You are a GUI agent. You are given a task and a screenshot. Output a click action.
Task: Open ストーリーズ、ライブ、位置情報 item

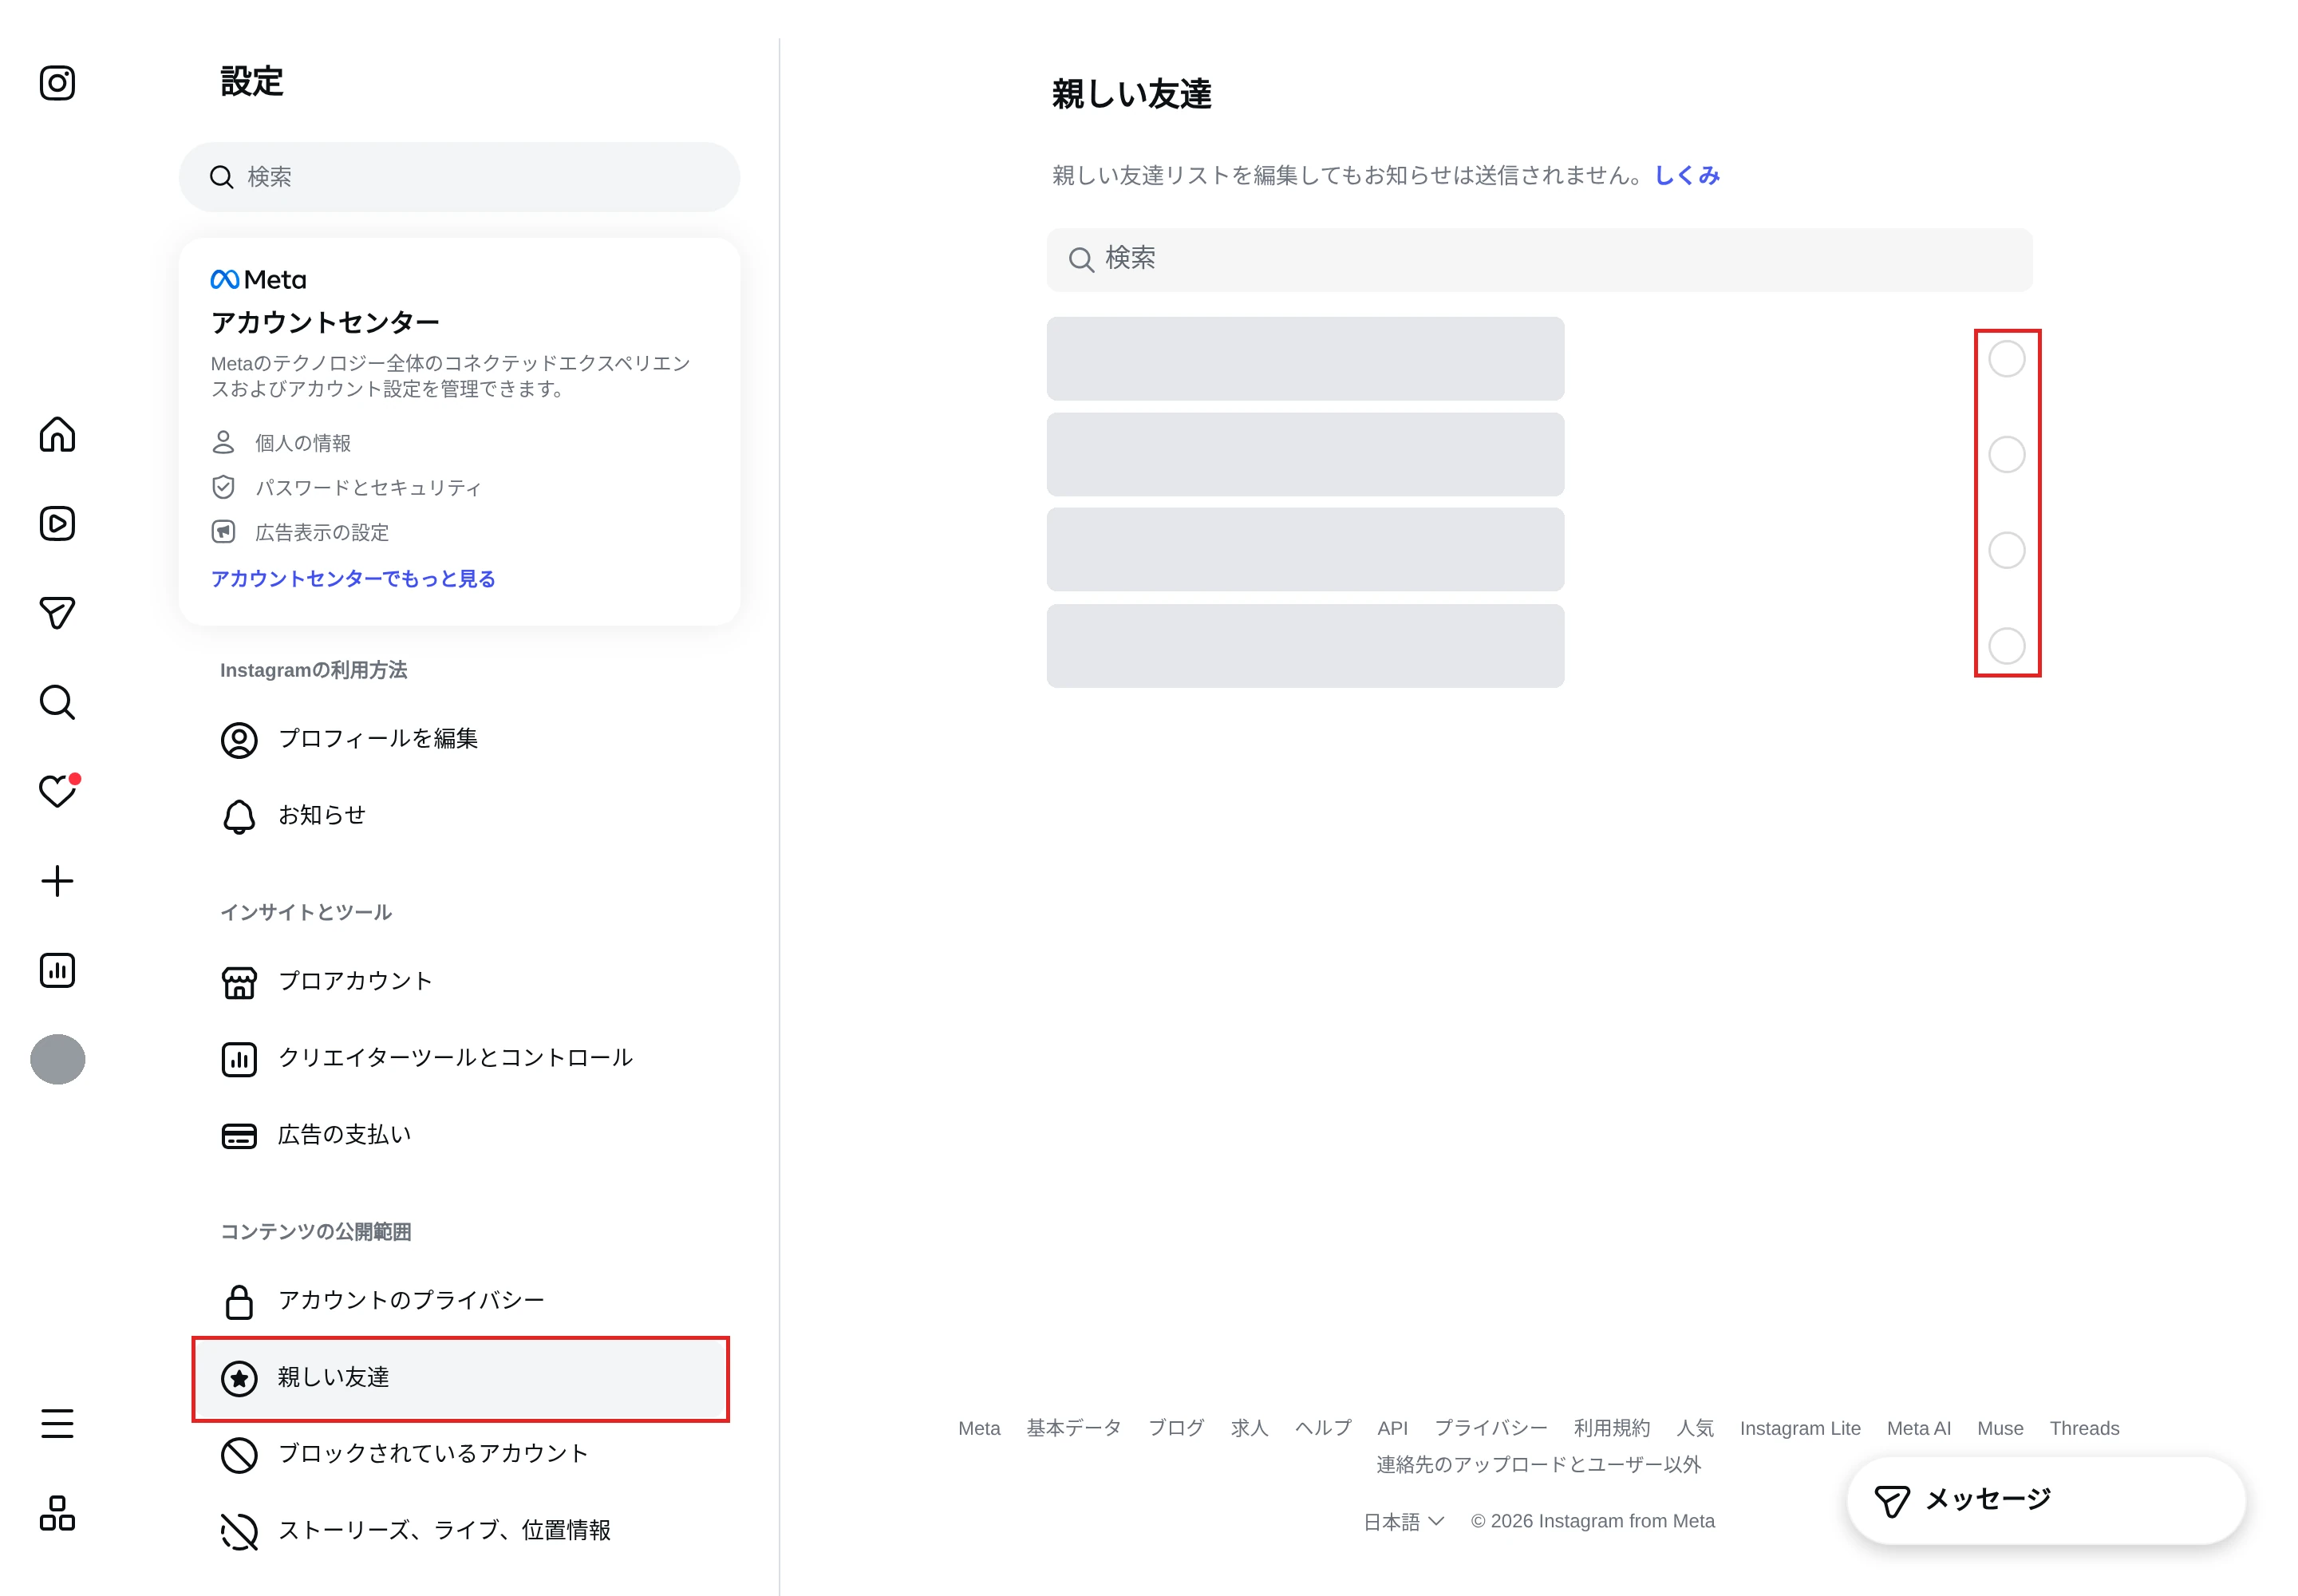pos(460,1531)
